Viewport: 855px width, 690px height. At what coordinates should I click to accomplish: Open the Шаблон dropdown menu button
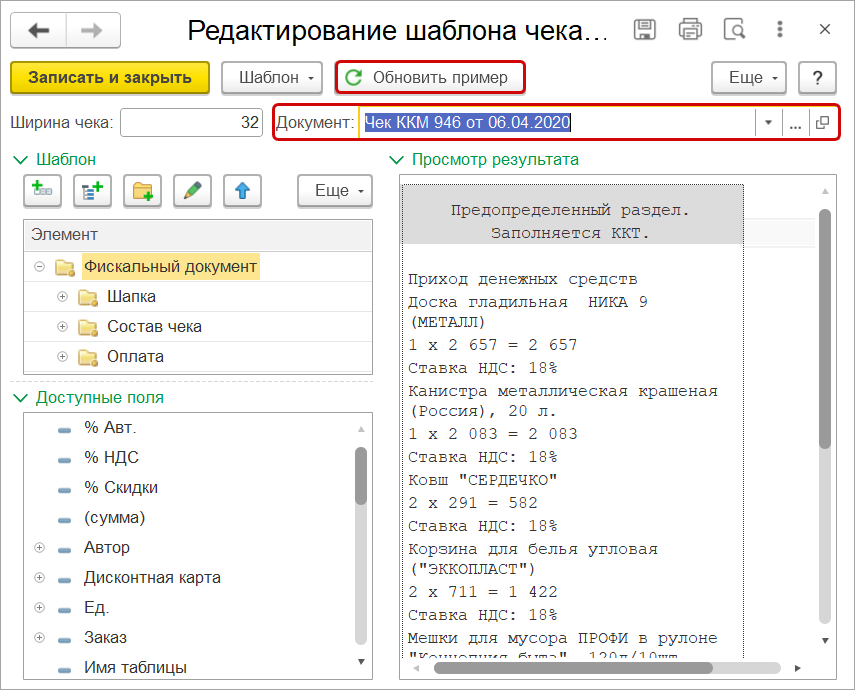coord(272,77)
